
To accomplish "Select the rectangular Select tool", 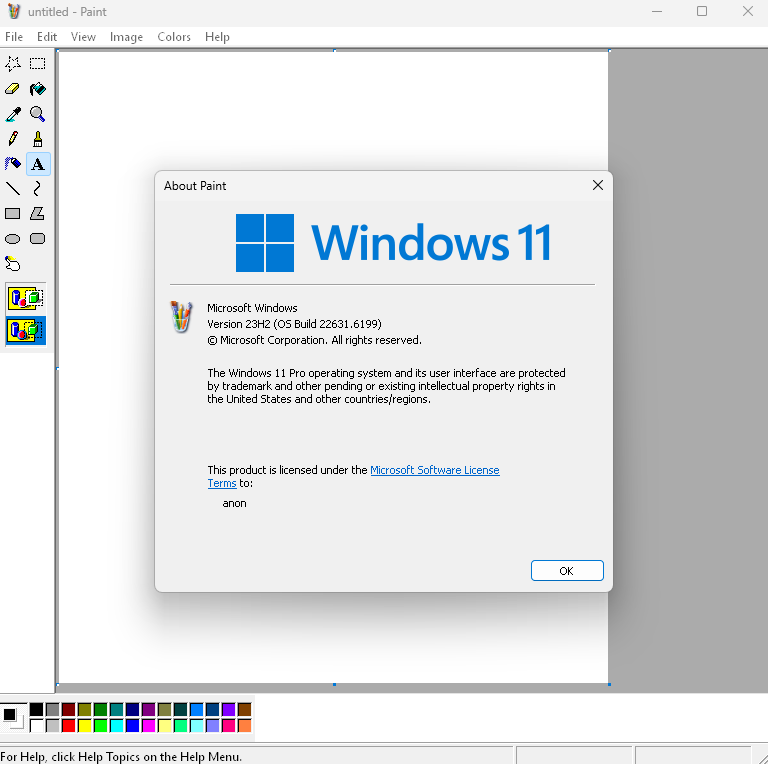I will click(x=38, y=64).
